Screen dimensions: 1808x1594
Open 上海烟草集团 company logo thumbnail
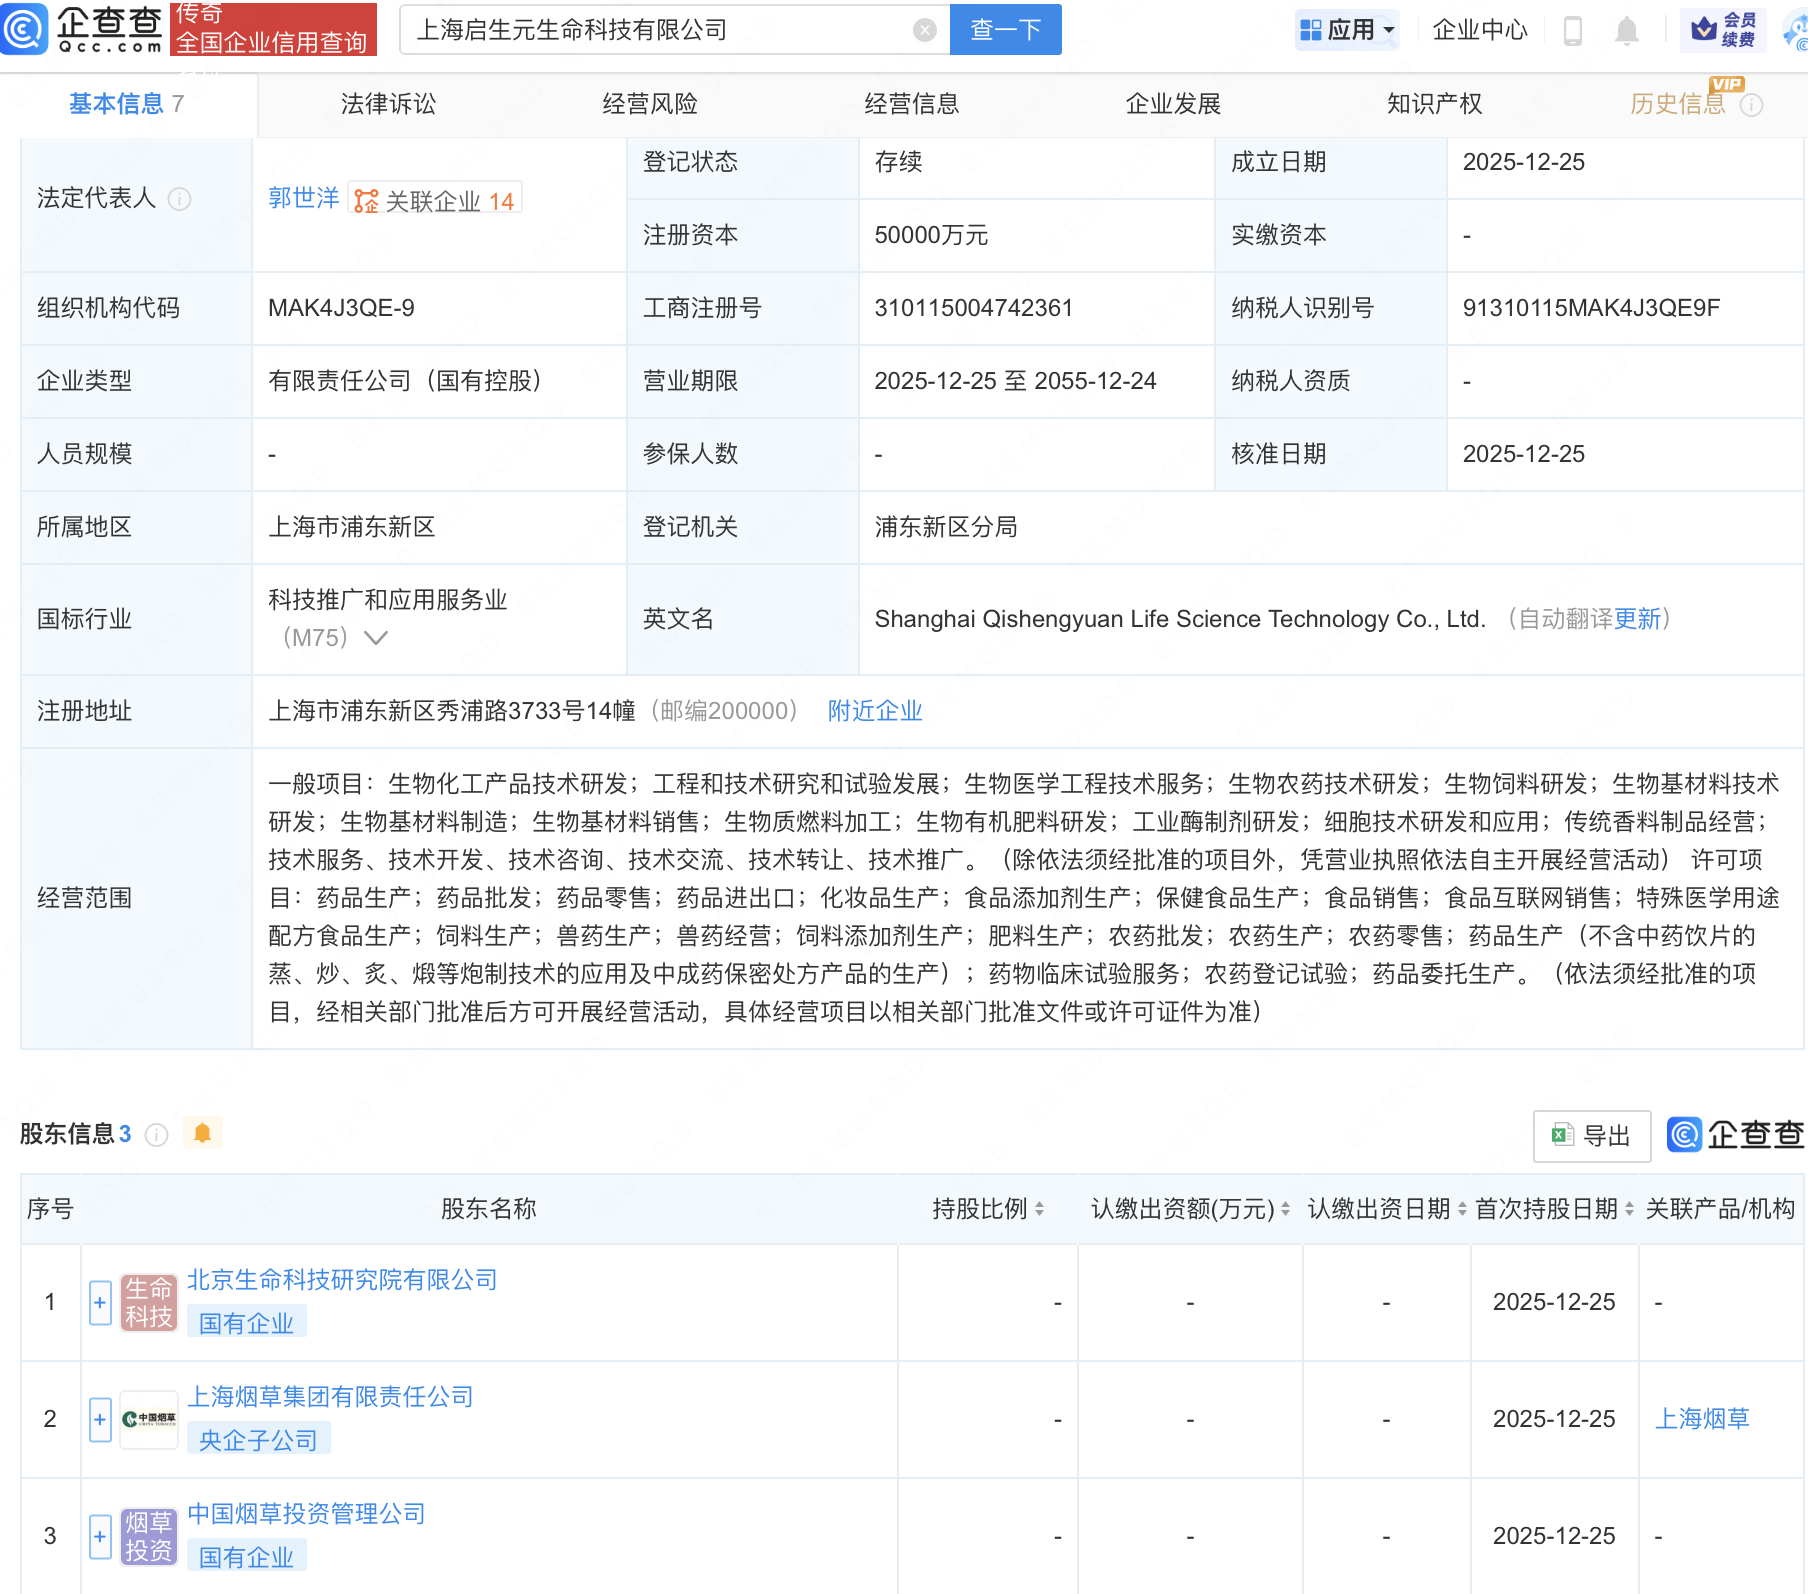tap(149, 1419)
